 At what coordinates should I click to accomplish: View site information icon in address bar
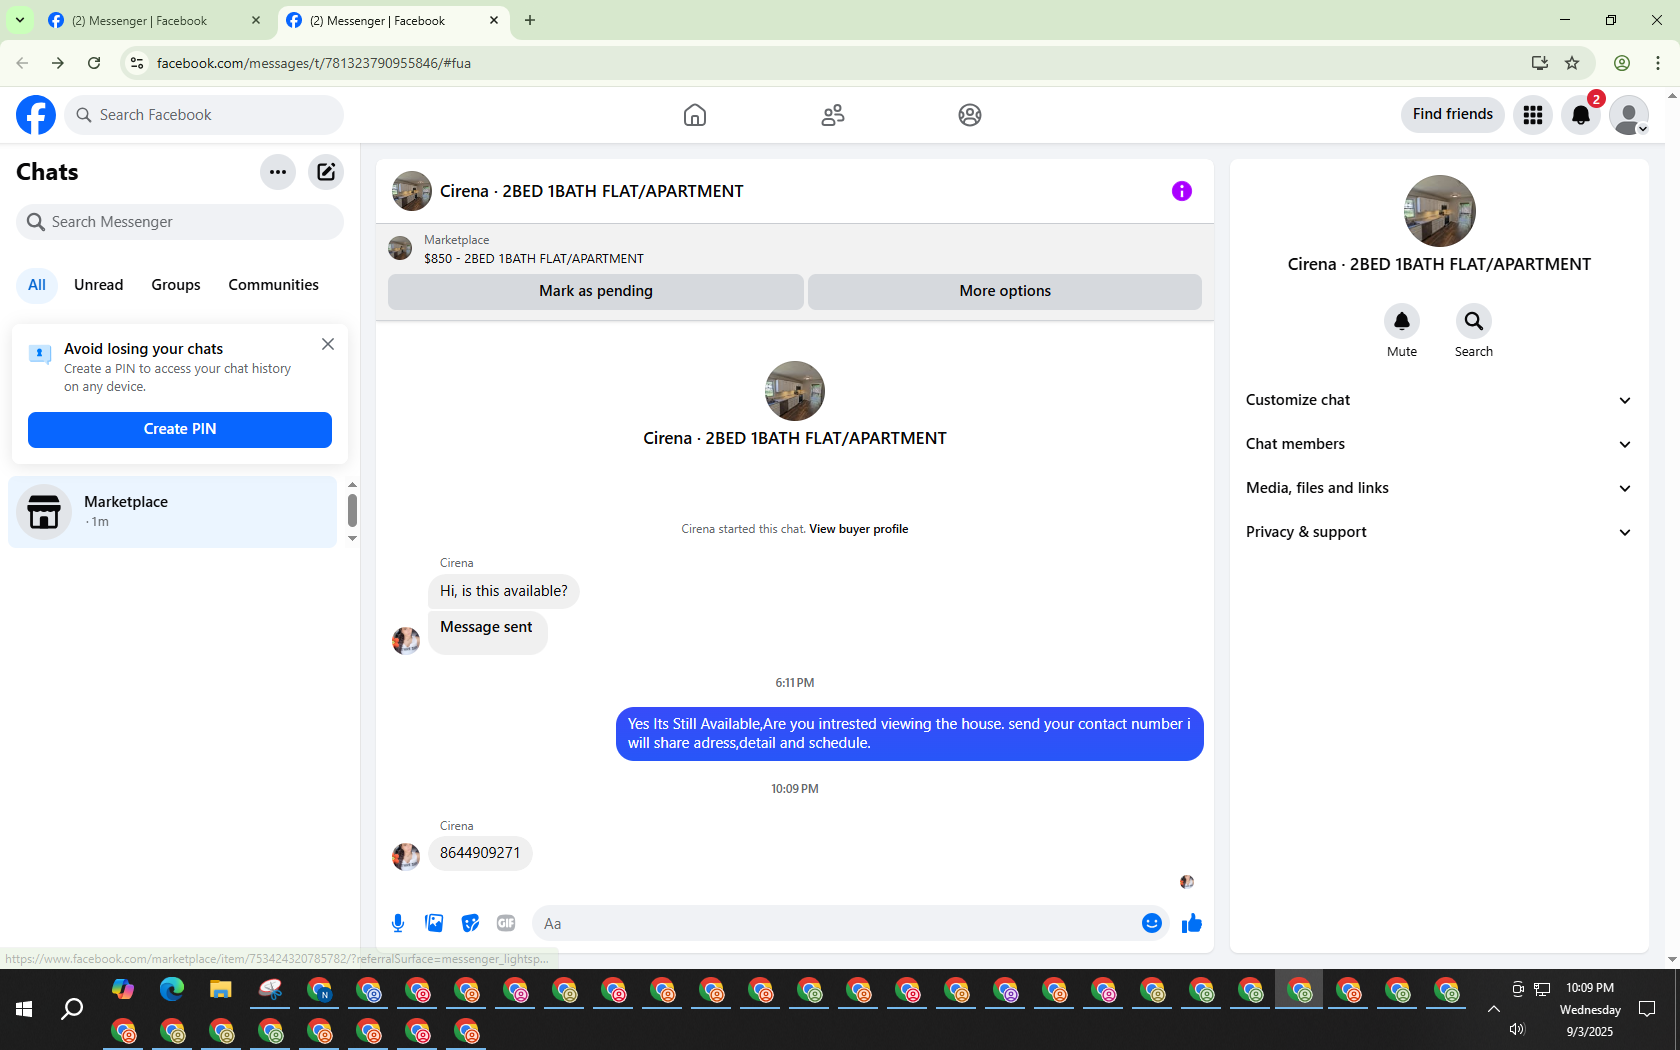click(137, 63)
